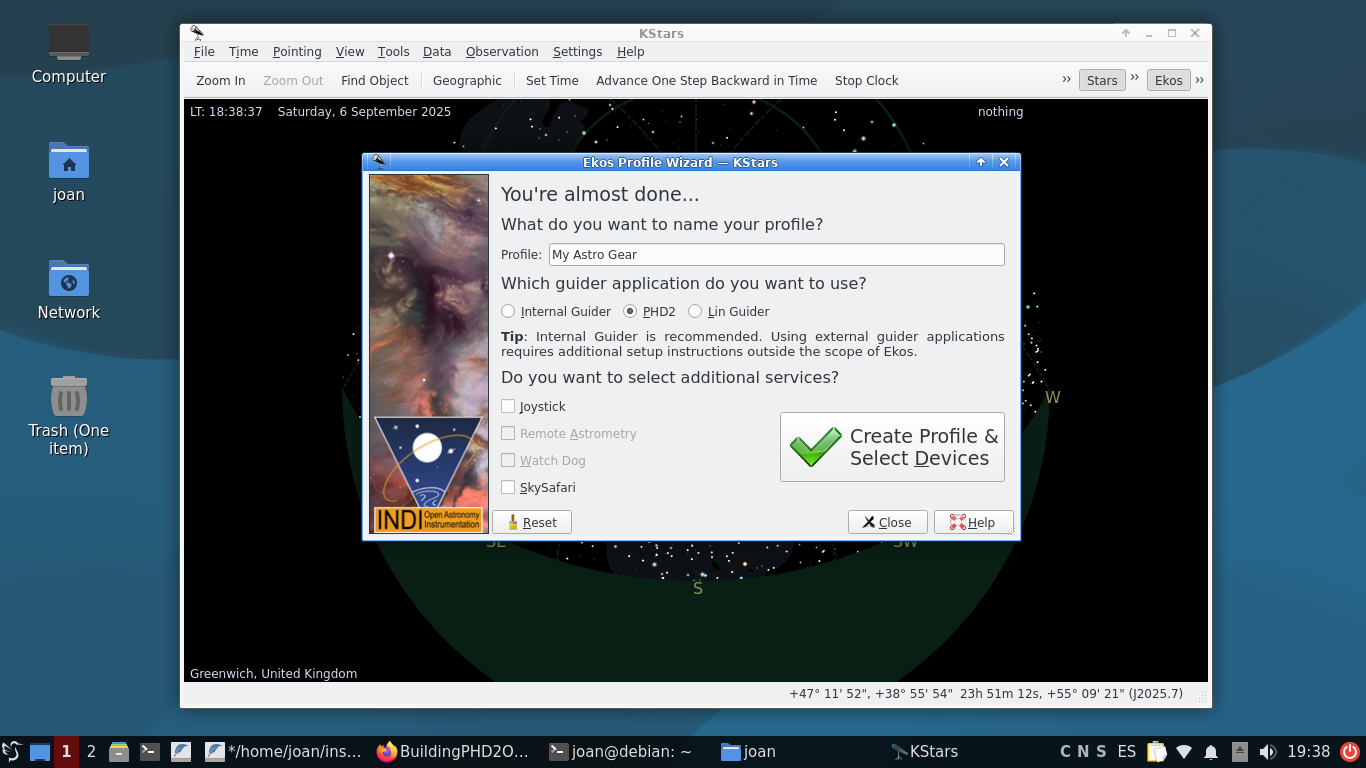
Task: Click the notification bell tray icon
Action: (1211, 752)
